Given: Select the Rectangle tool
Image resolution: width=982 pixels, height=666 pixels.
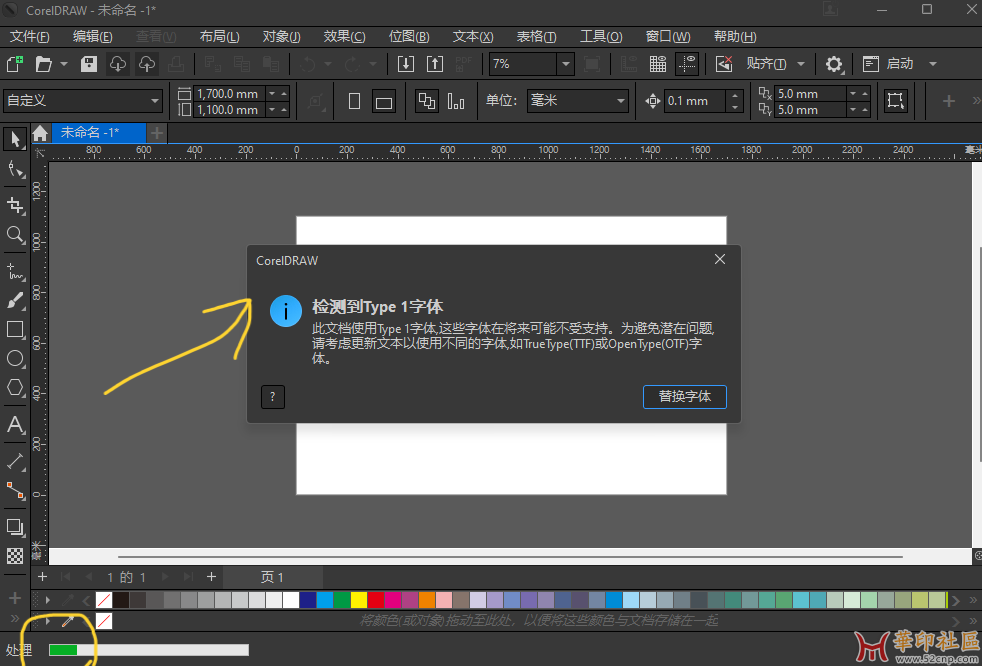Looking at the screenshot, I should click(x=15, y=330).
